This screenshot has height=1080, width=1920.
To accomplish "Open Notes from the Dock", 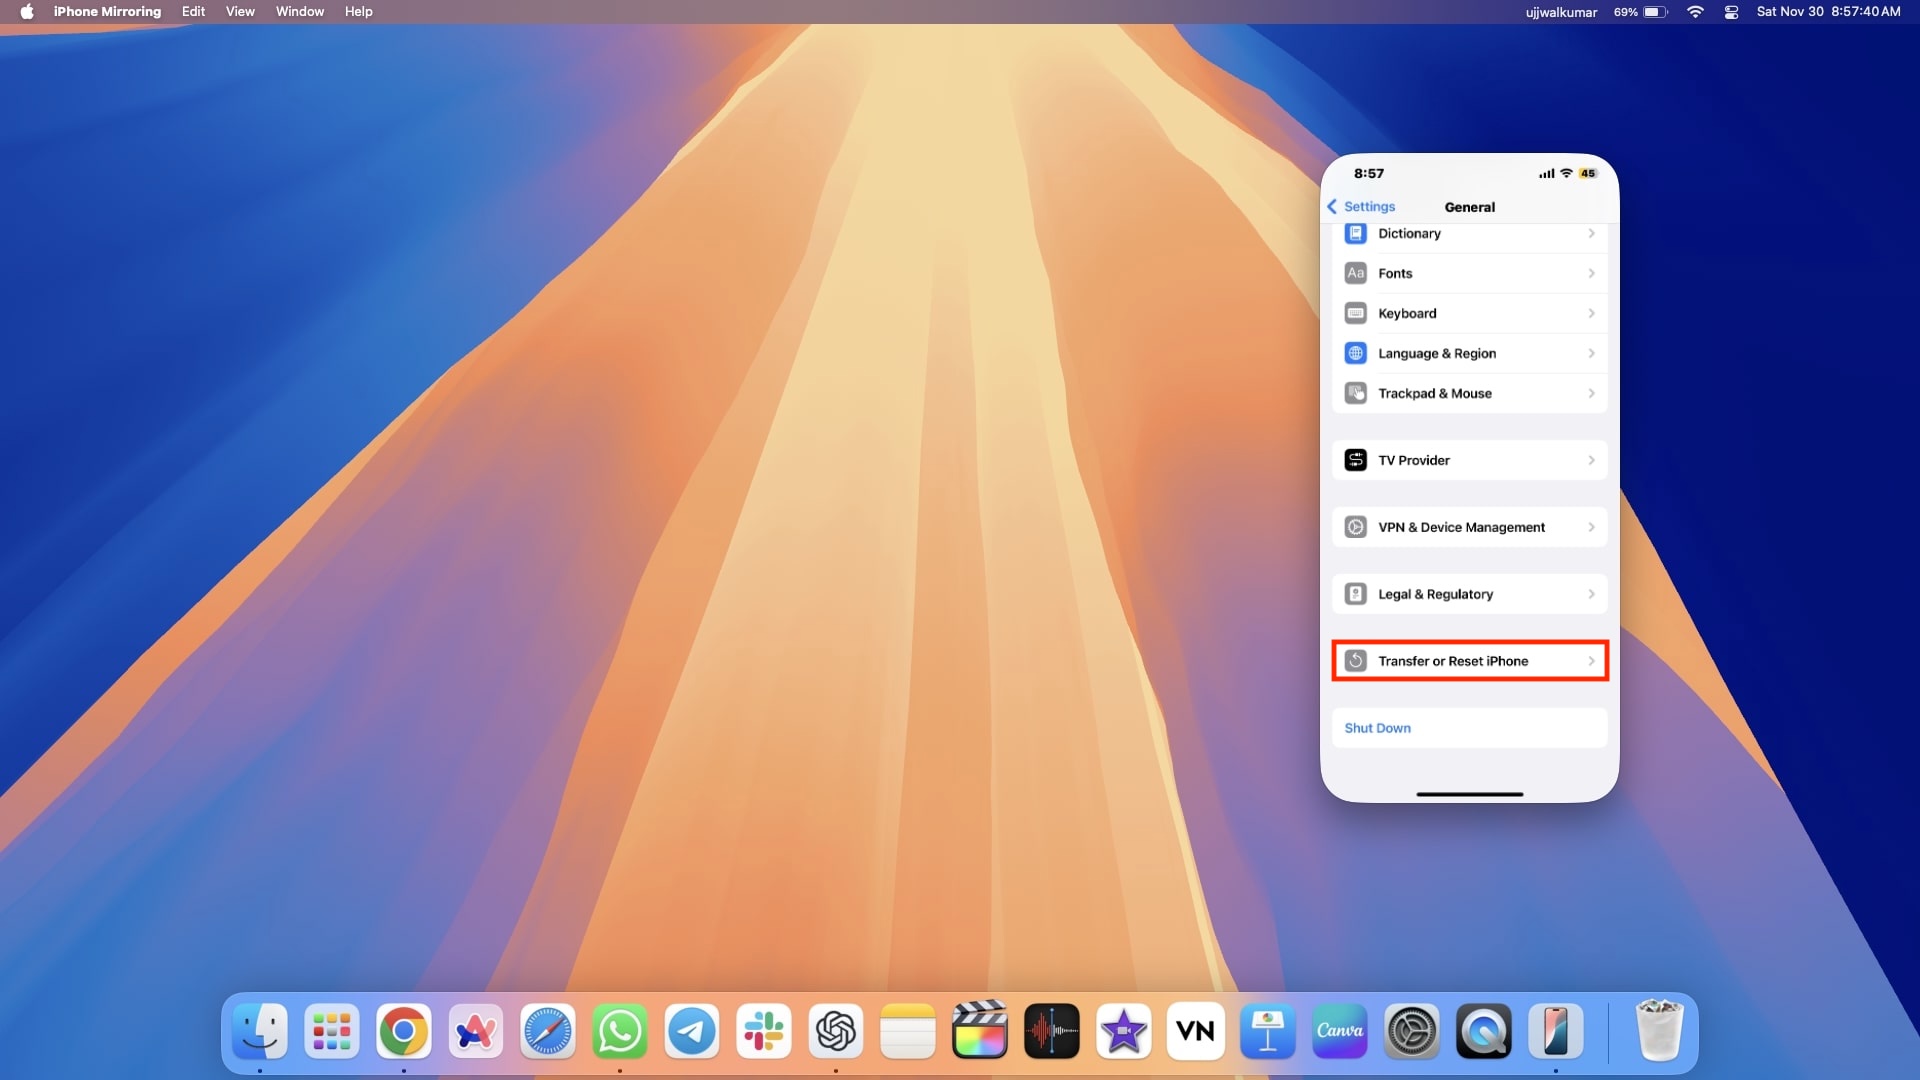I will (x=908, y=1031).
